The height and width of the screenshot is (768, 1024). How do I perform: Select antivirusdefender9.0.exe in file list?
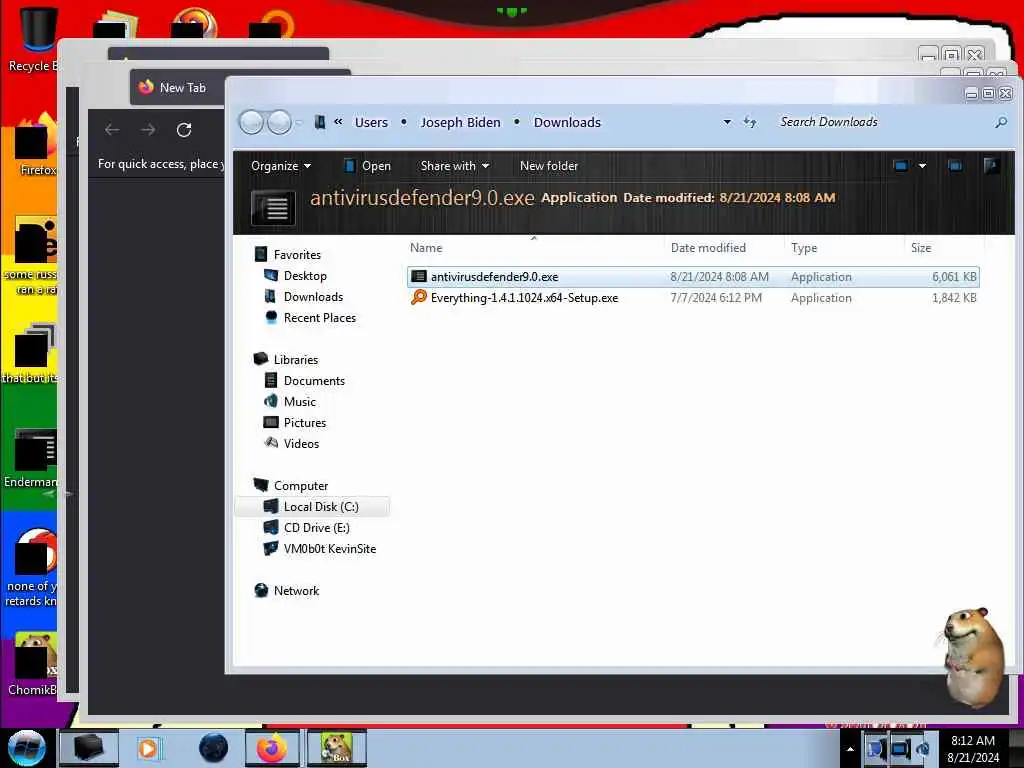(x=693, y=277)
